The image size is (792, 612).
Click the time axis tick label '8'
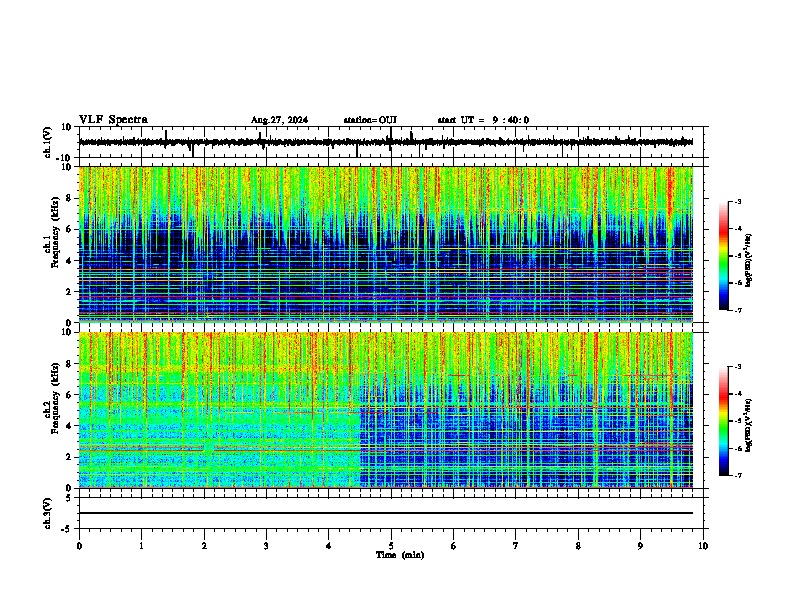coord(578,546)
